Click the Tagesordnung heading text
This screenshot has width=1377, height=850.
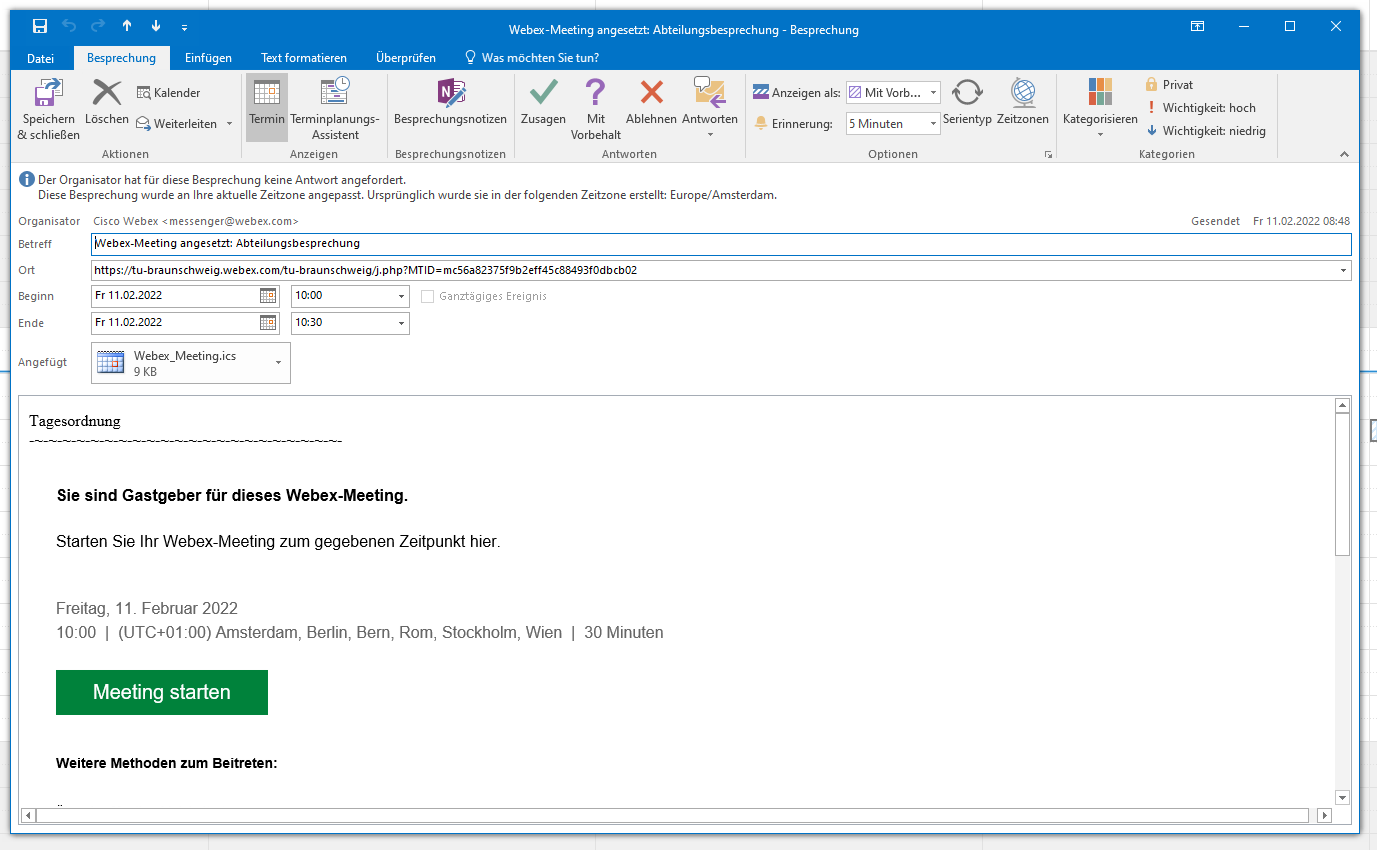pyautogui.click(x=75, y=421)
